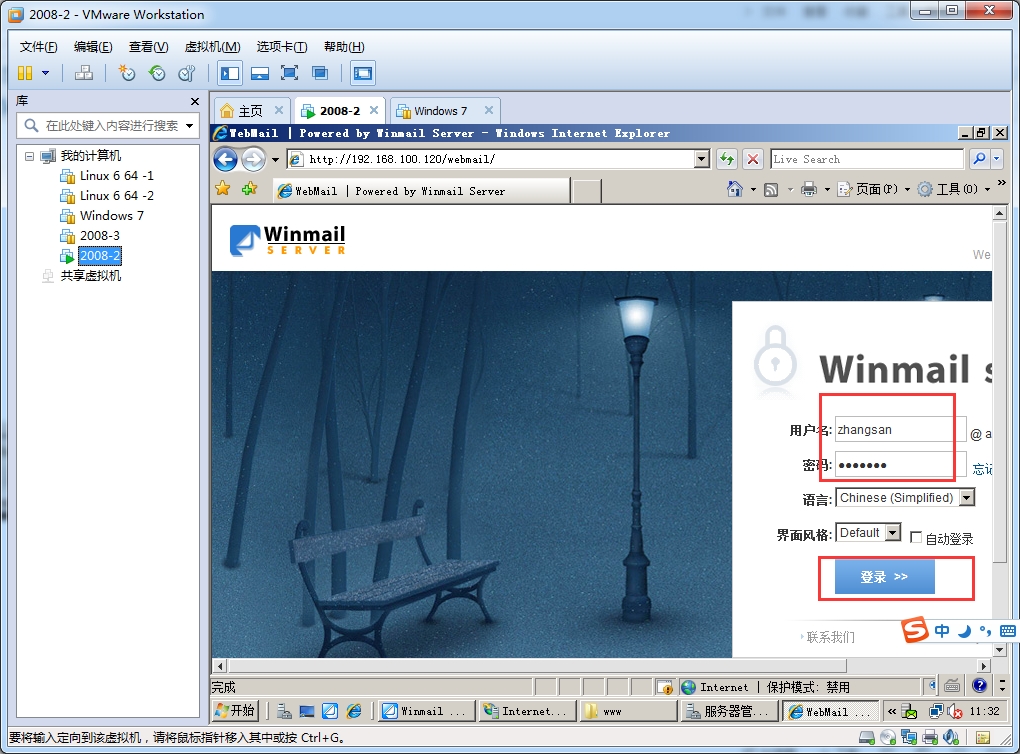Image resolution: width=1020 pixels, height=754 pixels.
Task: Select Linux 6 64 -2 virtual machine
Action: pos(116,196)
